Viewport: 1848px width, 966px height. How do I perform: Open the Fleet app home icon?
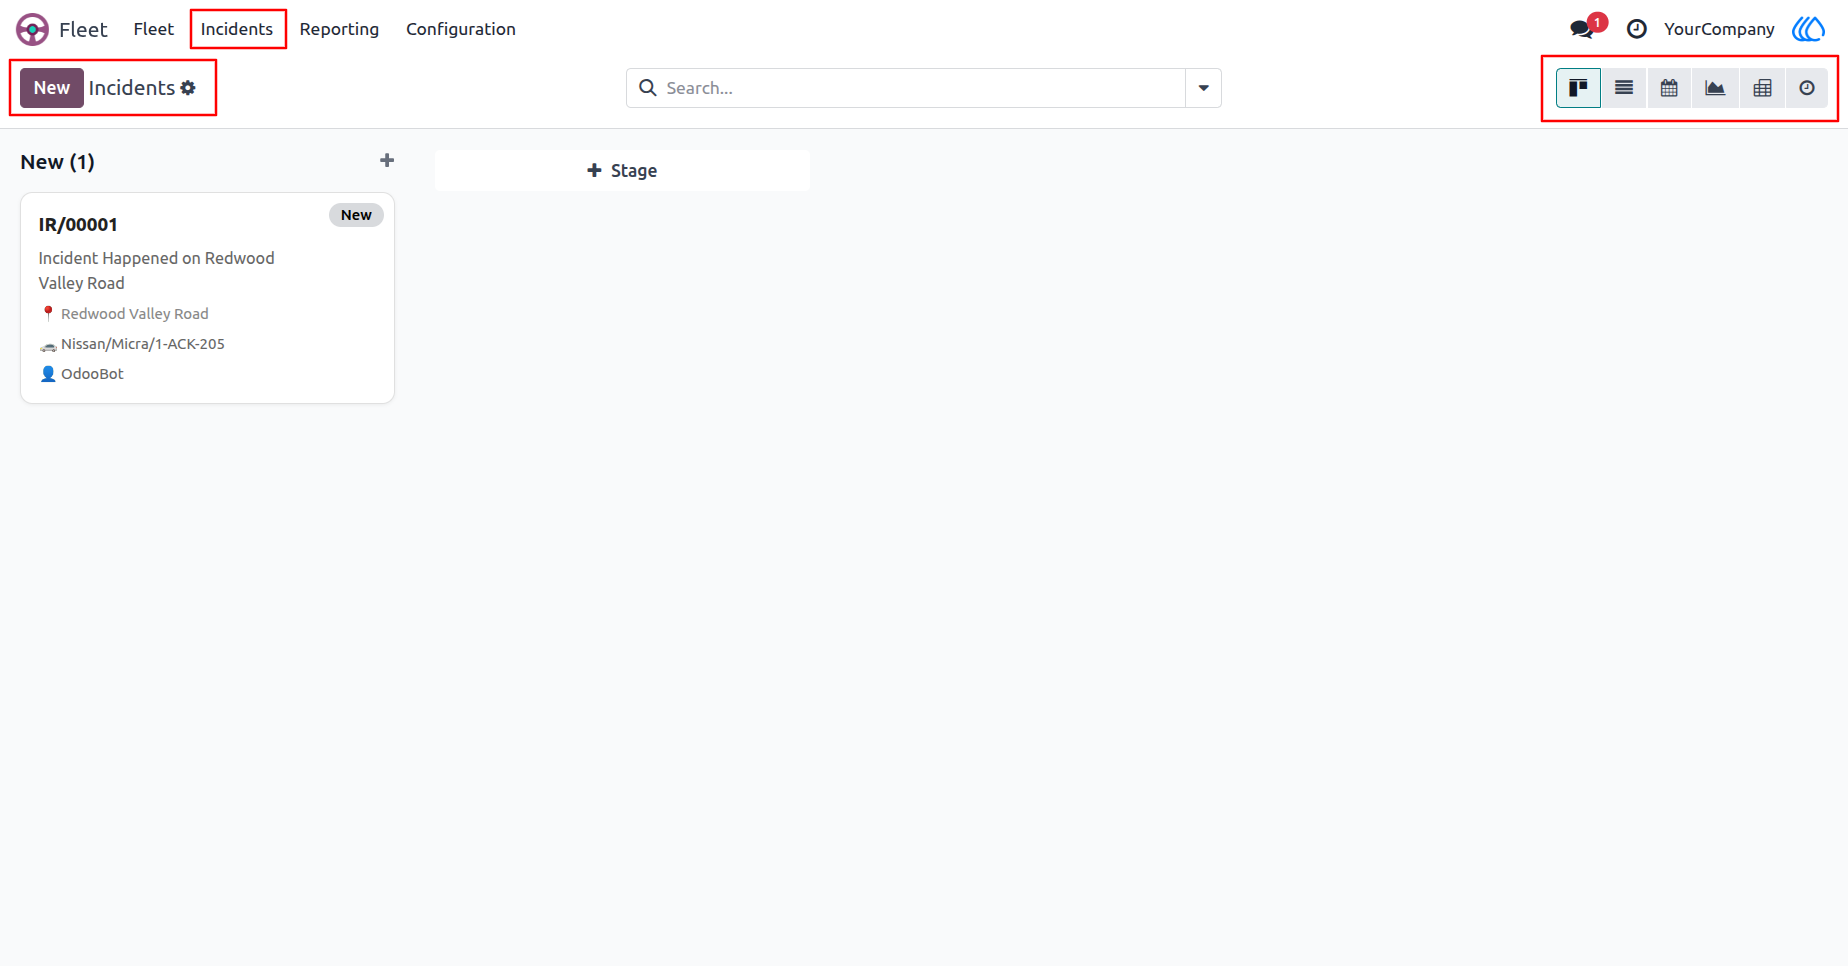(x=32, y=29)
